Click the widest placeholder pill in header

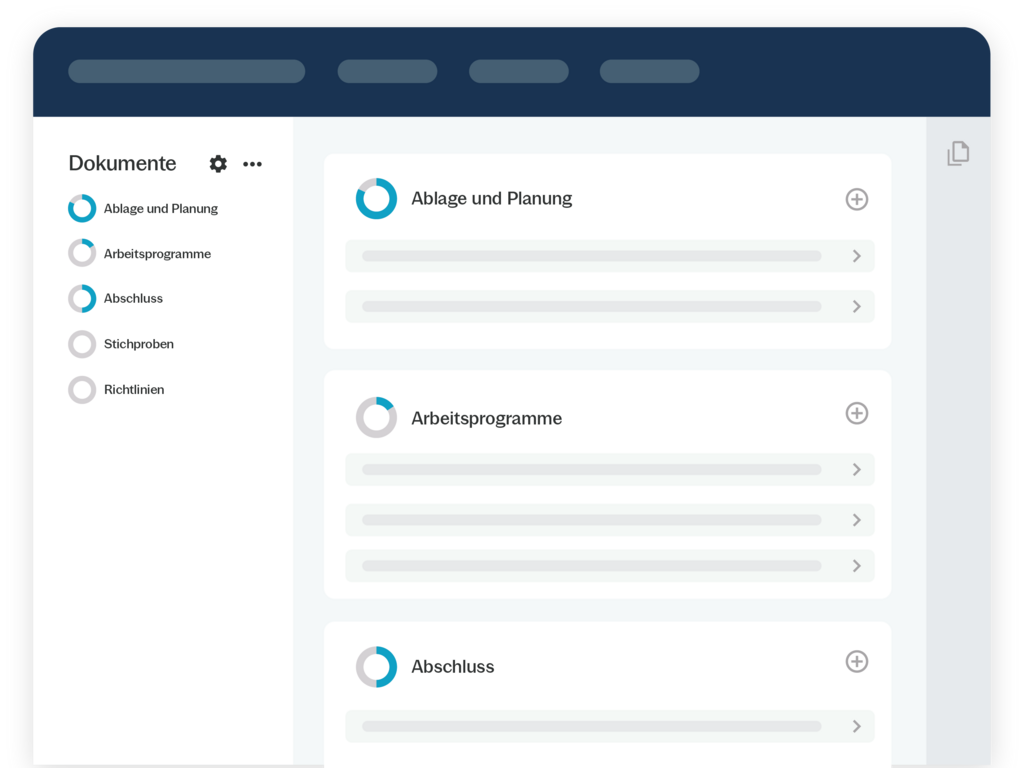click(187, 71)
